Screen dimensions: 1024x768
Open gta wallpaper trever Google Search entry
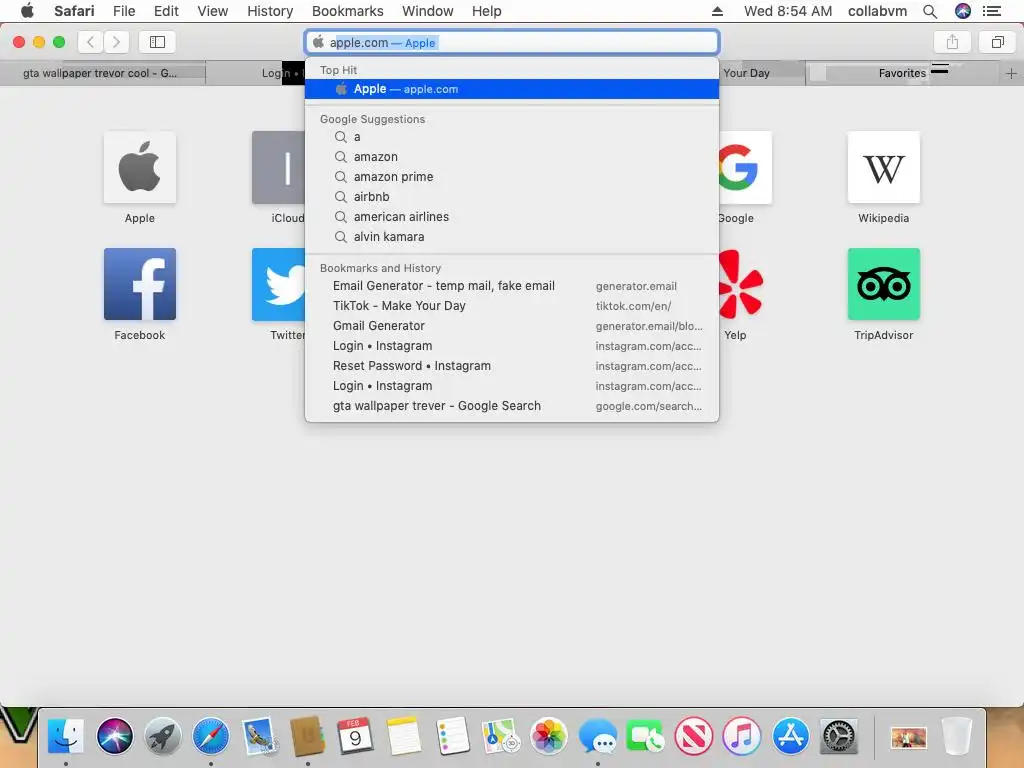(x=512, y=406)
